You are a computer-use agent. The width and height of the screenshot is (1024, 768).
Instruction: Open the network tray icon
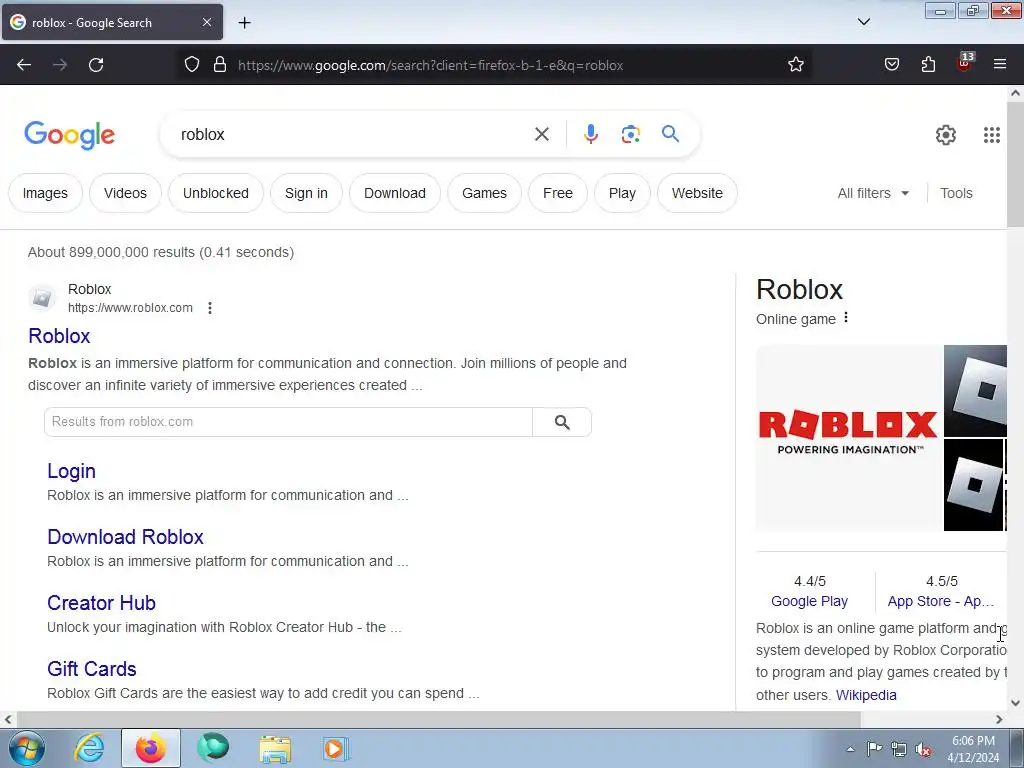click(x=899, y=749)
